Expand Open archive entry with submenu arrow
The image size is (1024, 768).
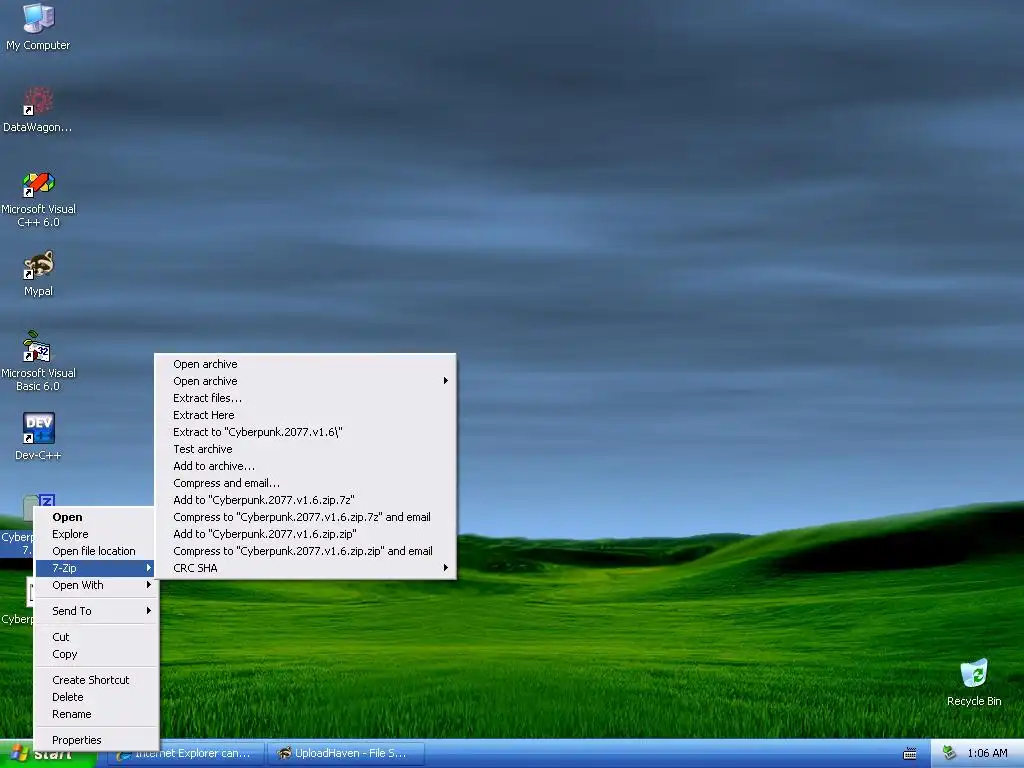click(305, 381)
